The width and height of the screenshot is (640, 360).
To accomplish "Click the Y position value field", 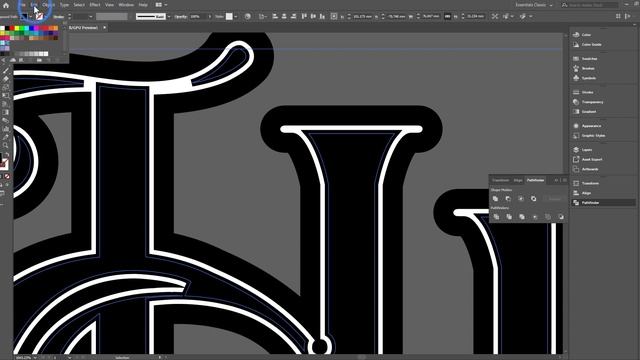I will tap(396, 17).
